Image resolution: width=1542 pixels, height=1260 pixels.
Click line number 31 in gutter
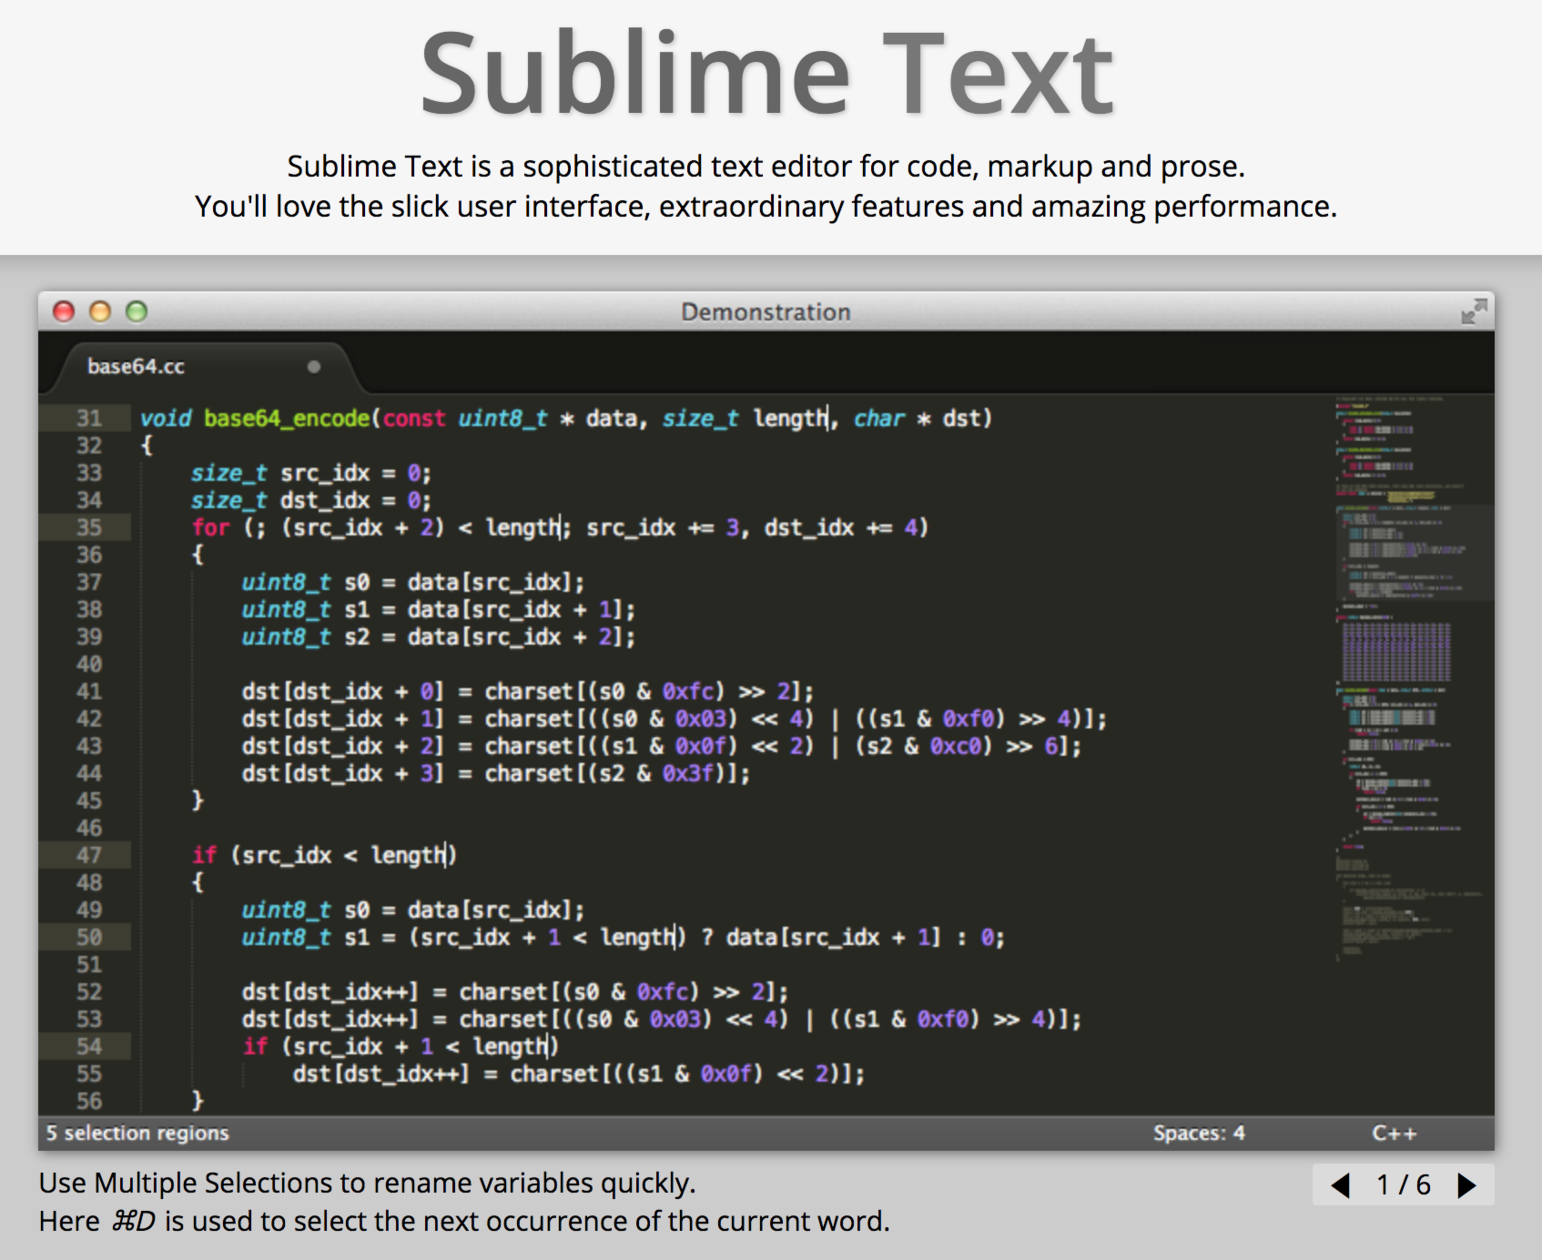[x=90, y=418]
